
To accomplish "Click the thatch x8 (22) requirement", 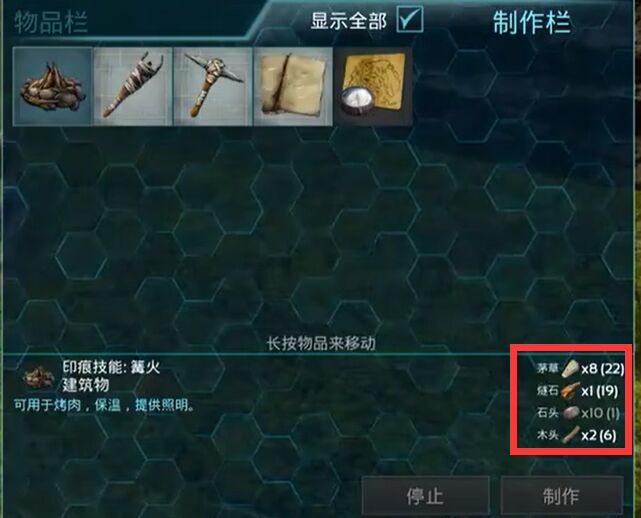I will (x=603, y=369).
